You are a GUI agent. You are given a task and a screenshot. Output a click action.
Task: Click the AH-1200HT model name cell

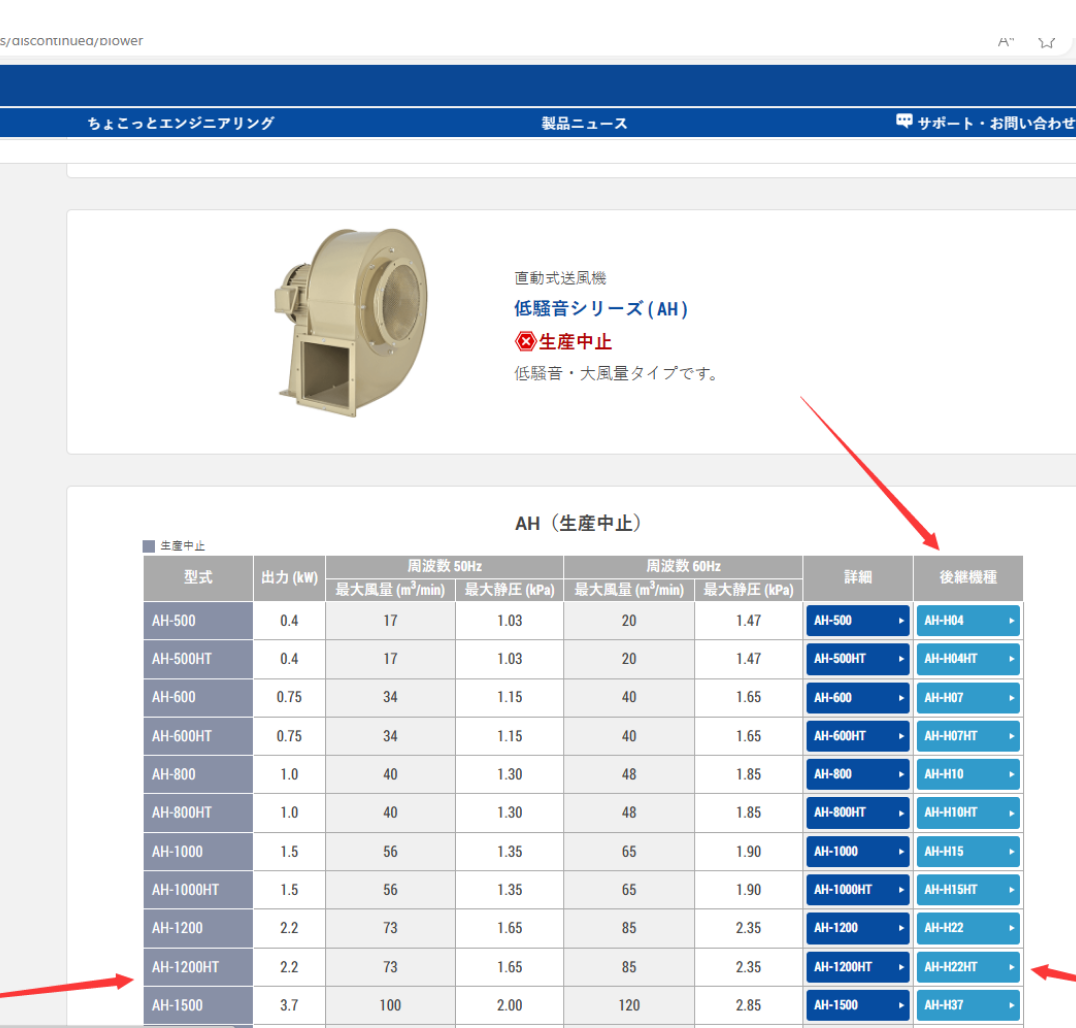(197, 967)
